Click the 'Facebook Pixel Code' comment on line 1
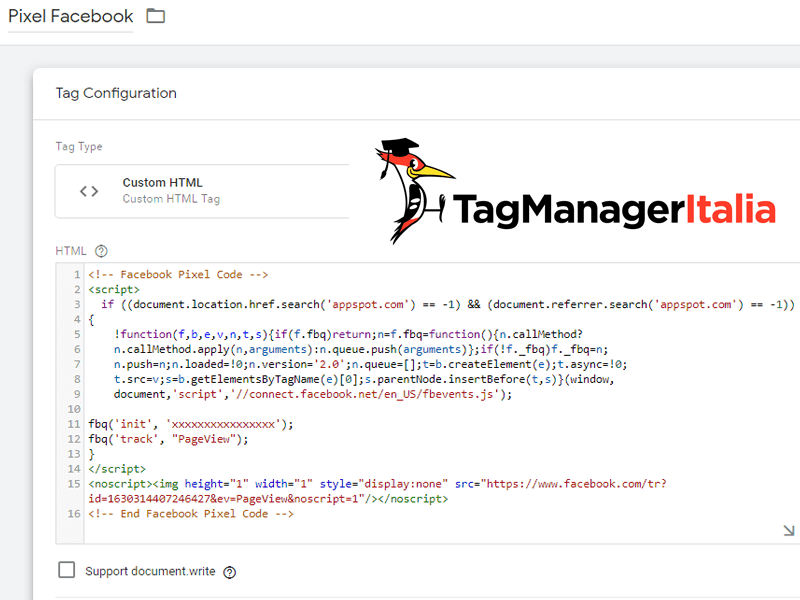This screenshot has height=600, width=800. click(178, 274)
